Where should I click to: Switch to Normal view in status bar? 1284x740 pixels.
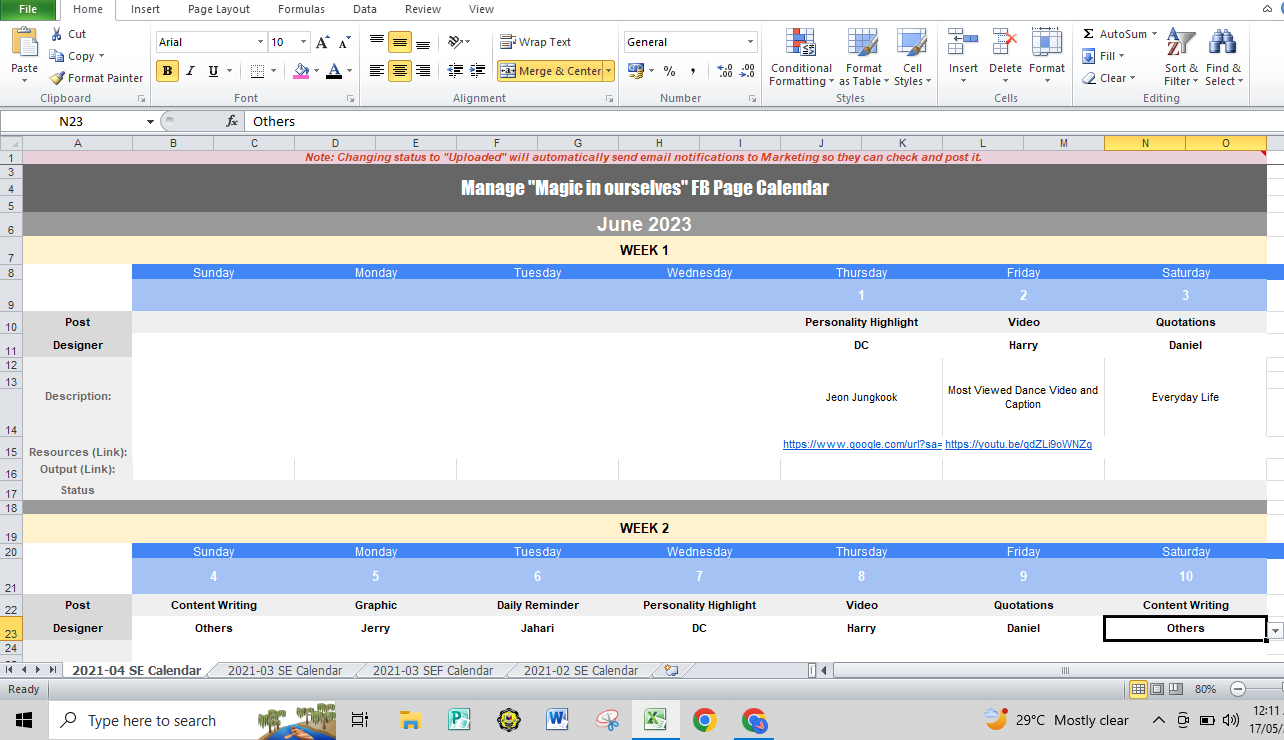[x=1138, y=689]
